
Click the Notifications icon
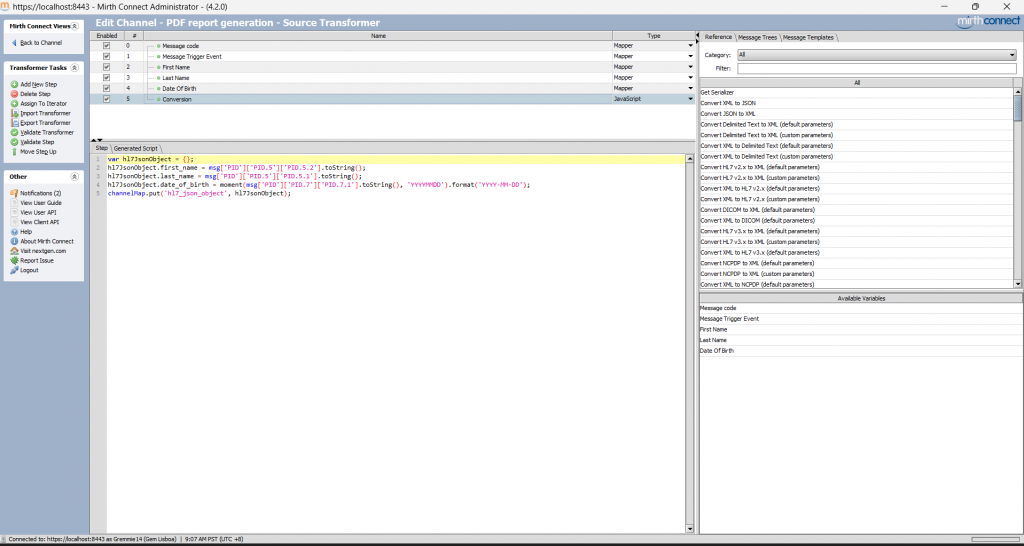coord(14,193)
